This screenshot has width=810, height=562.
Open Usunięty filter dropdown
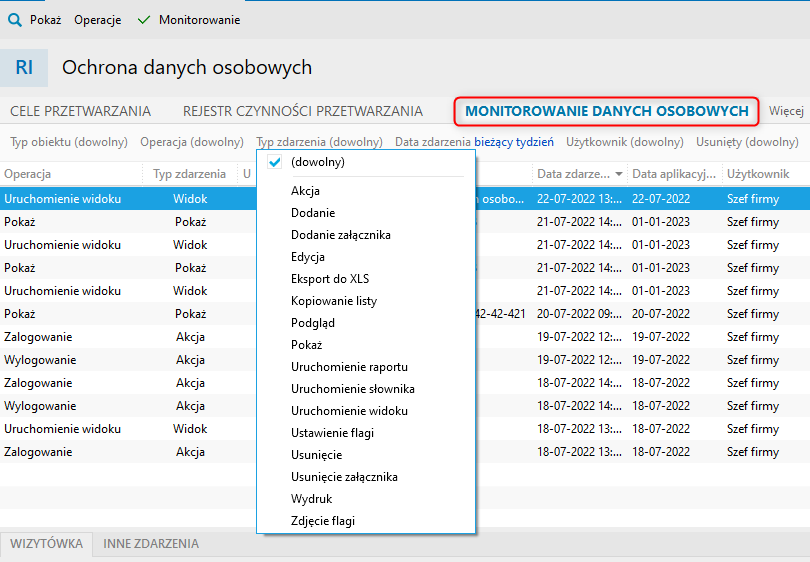[747, 142]
